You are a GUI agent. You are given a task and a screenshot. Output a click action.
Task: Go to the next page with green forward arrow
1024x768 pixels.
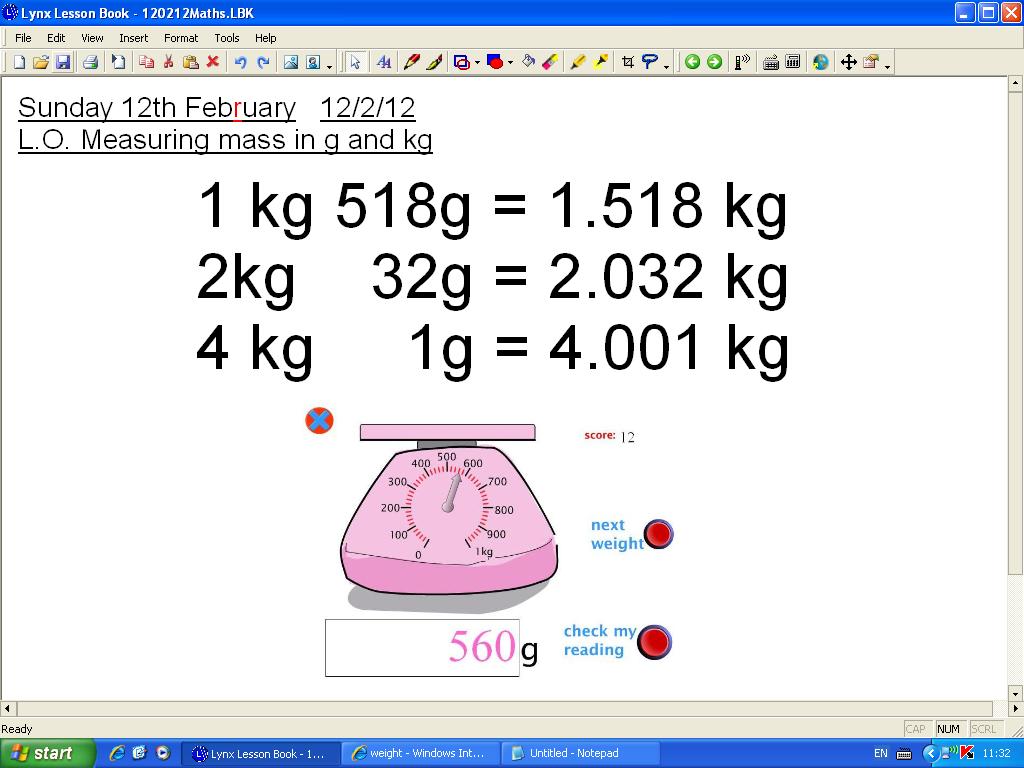pyautogui.click(x=714, y=62)
